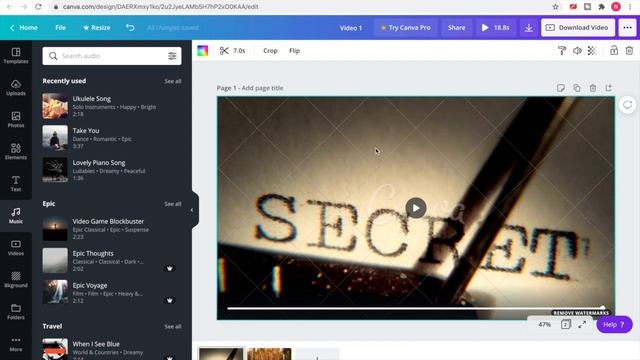Open the Text sidebar panel
The height and width of the screenshot is (360, 640).
(16, 183)
